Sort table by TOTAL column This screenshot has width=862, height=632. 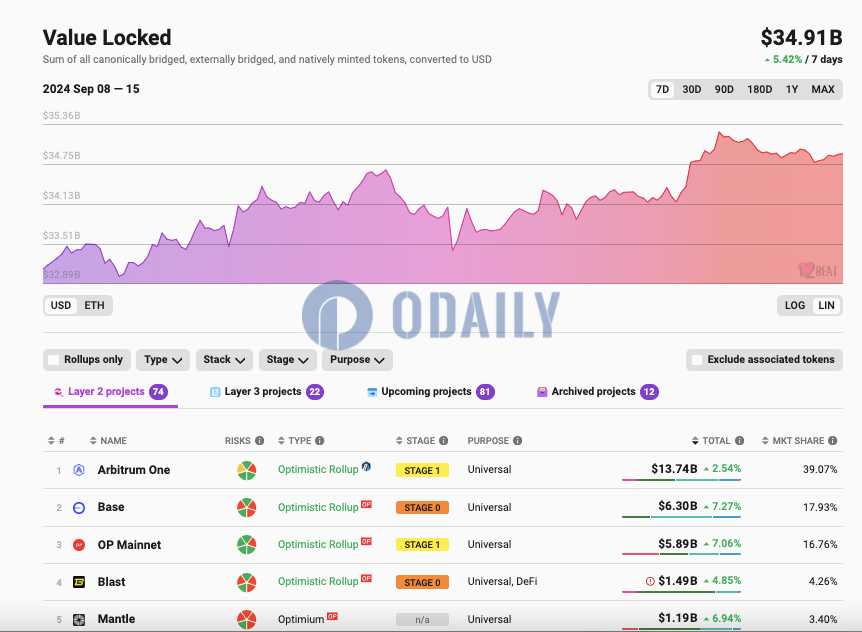coord(711,441)
